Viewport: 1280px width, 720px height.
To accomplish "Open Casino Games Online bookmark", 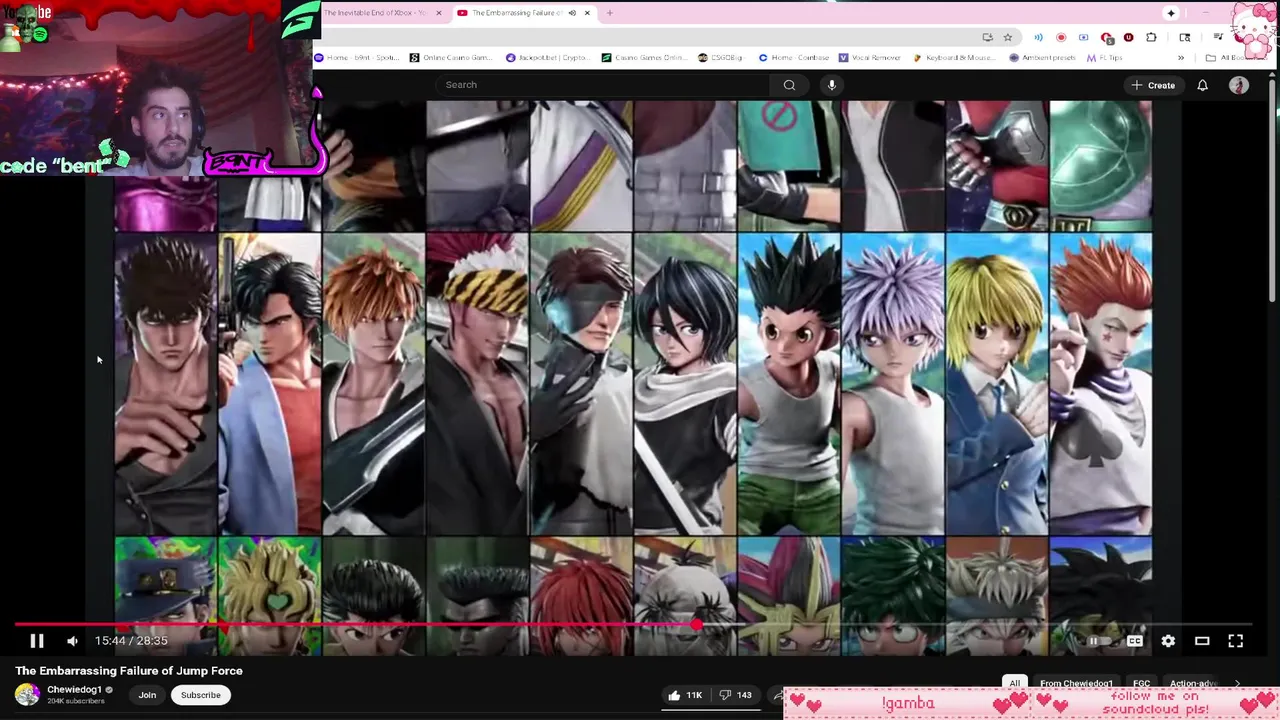I will [x=644, y=58].
